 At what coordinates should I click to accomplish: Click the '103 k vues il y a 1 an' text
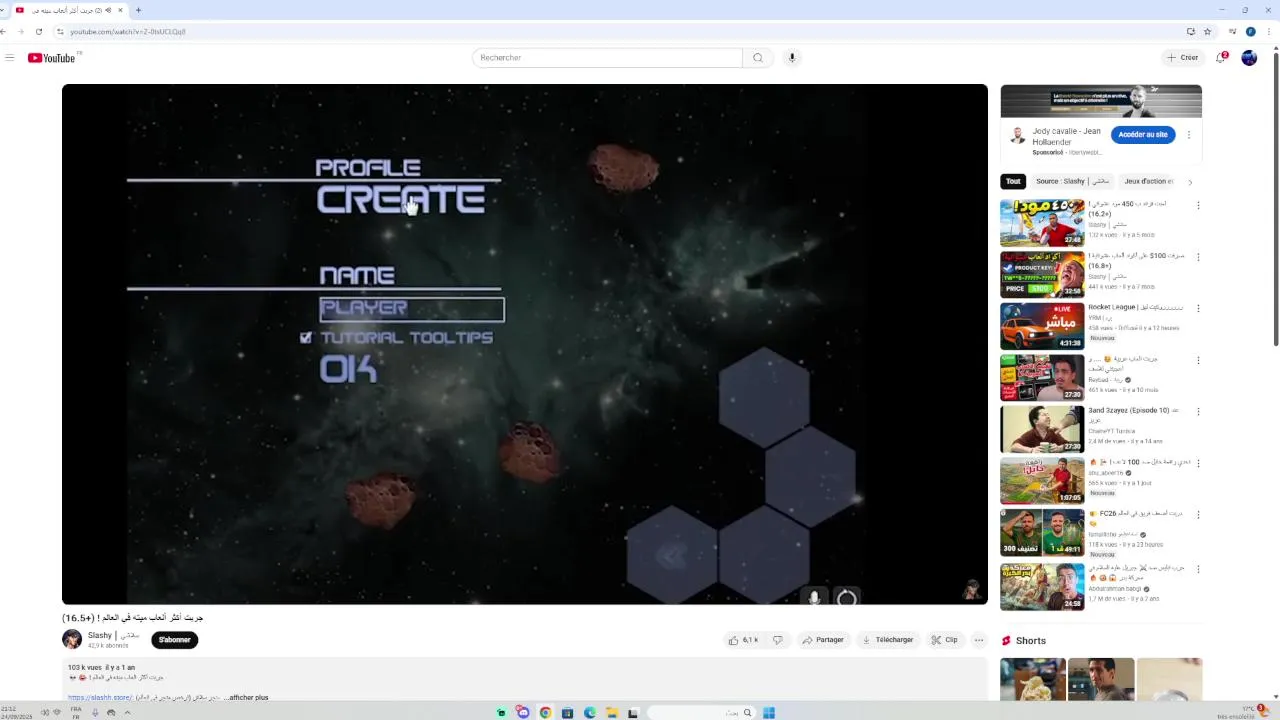(x=101, y=667)
